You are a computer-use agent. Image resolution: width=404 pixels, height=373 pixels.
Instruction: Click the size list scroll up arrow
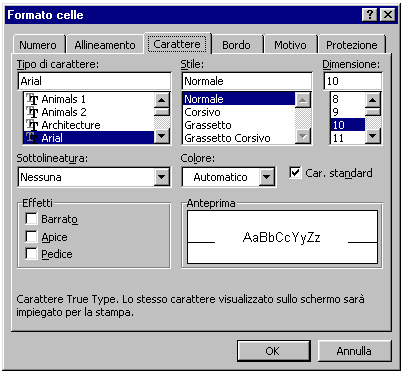click(x=373, y=100)
